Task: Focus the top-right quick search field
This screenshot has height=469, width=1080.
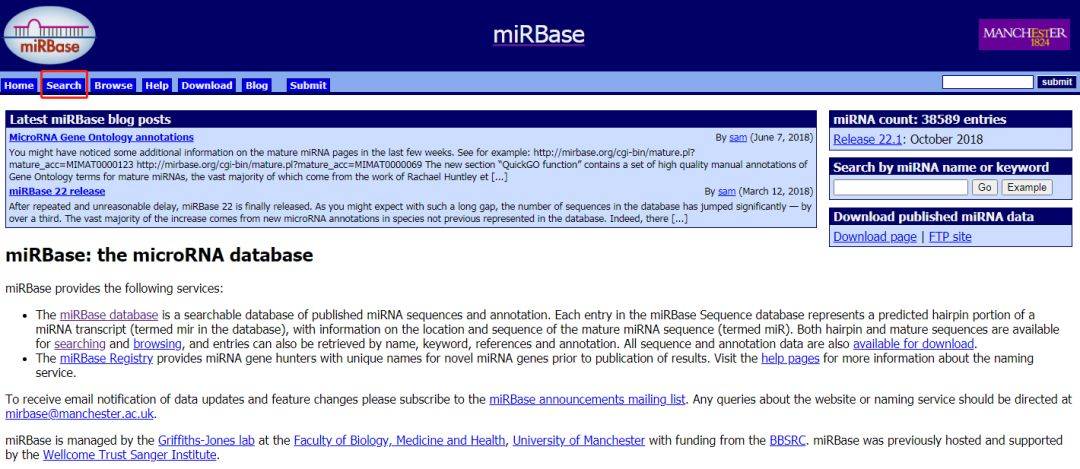Action: tap(988, 82)
